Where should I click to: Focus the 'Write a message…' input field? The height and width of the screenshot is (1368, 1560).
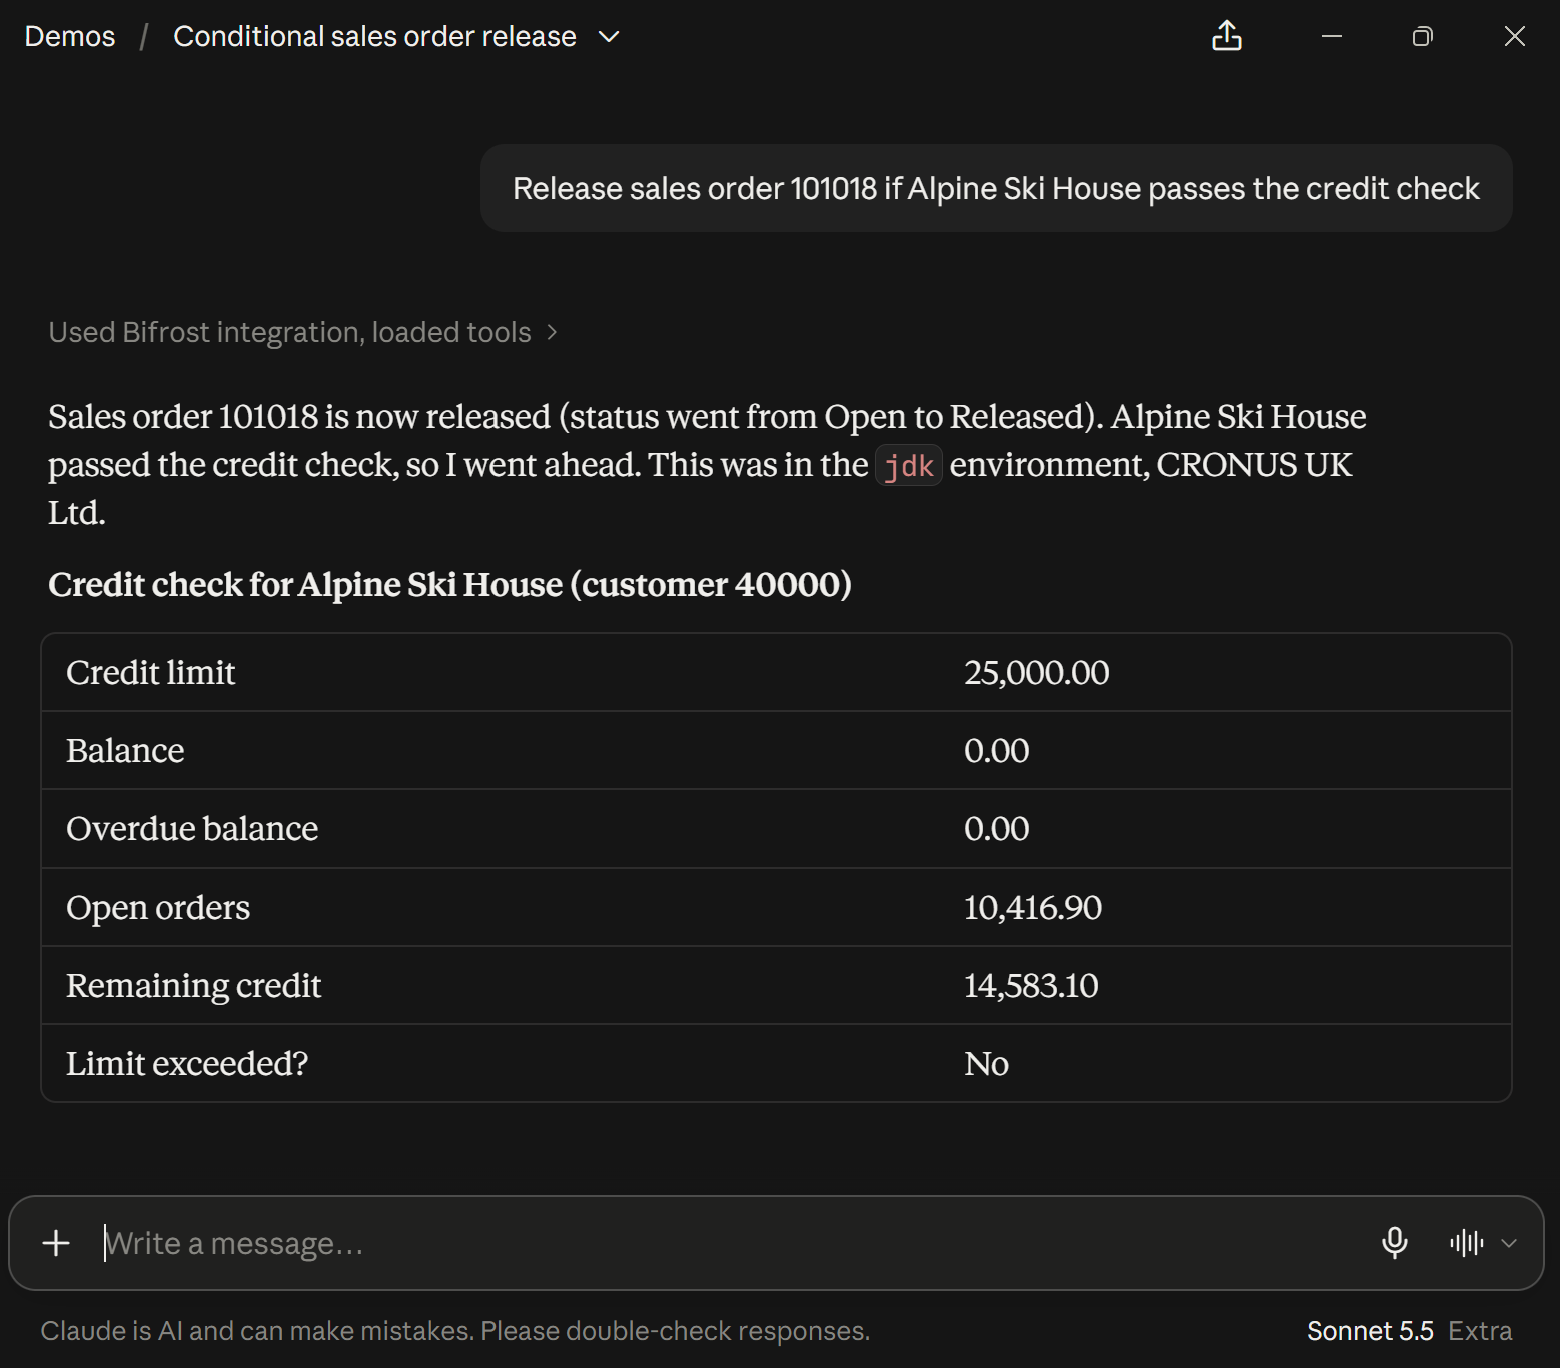[735, 1243]
